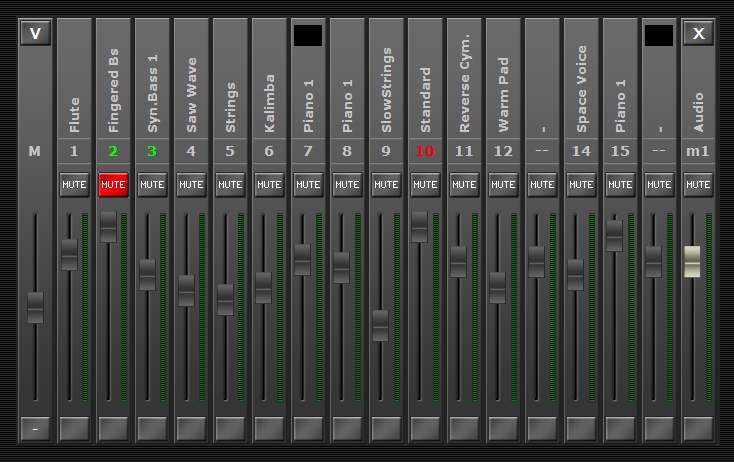This screenshot has width=734, height=462.
Task: Click the master volume fader handle
Action: [35, 308]
